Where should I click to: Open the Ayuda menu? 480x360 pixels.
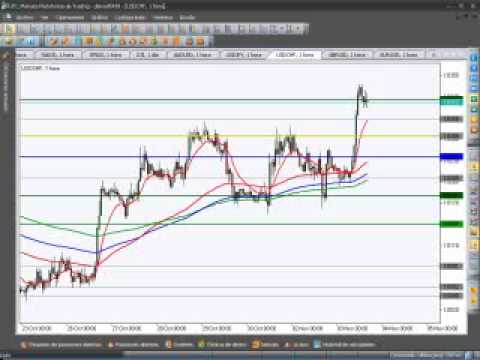187,17
